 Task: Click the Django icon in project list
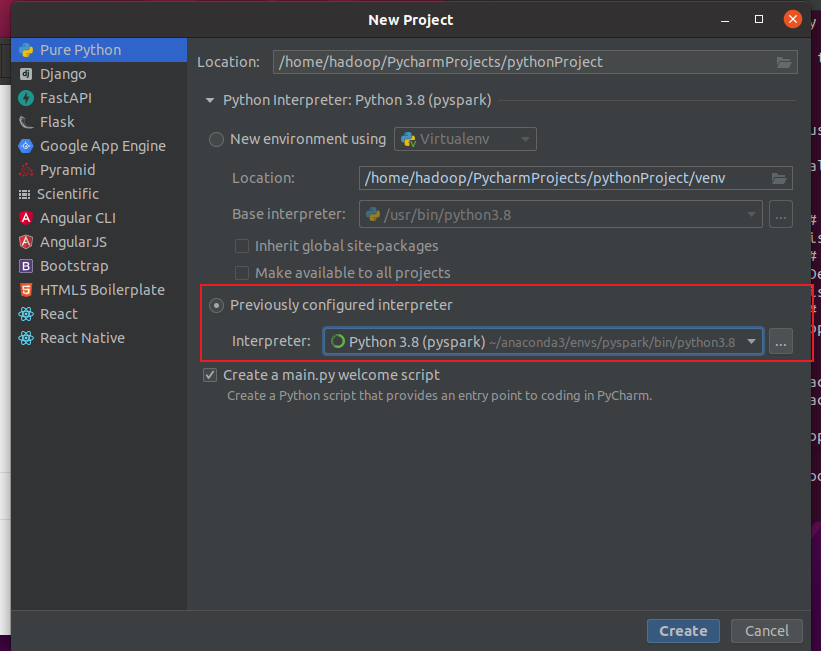26,74
